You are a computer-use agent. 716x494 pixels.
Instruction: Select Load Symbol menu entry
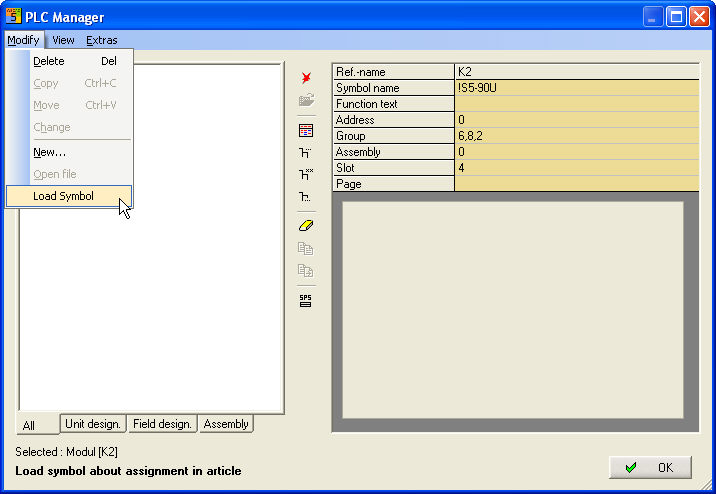tap(69, 196)
